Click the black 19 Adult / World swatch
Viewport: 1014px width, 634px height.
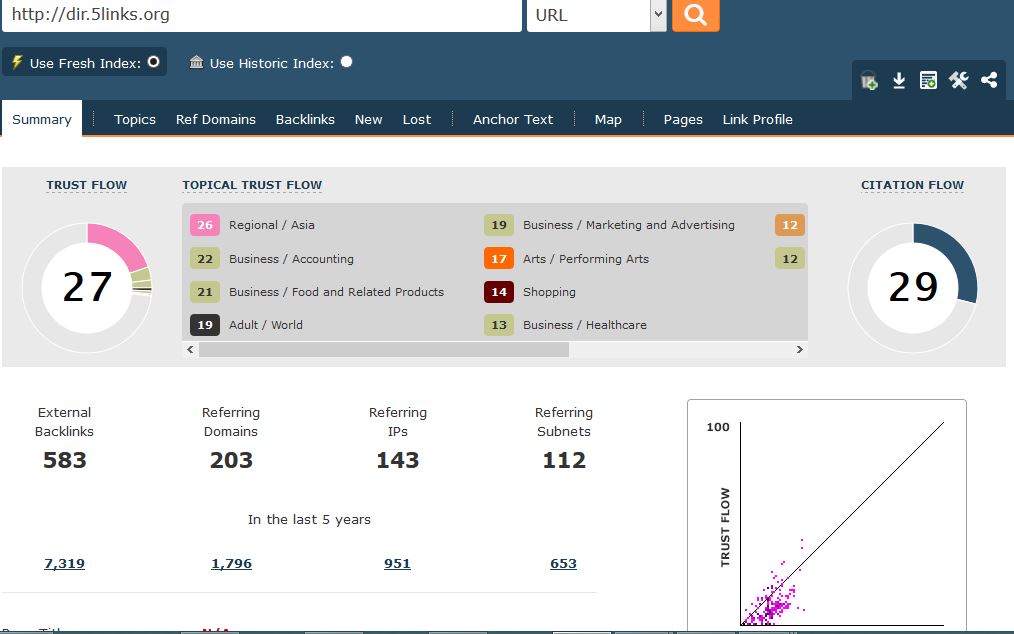(x=205, y=325)
